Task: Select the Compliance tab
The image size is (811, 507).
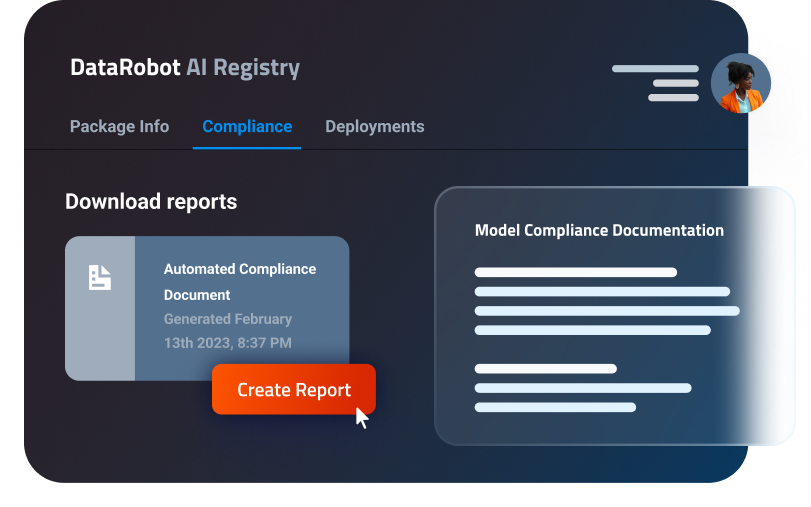Action: tap(247, 127)
